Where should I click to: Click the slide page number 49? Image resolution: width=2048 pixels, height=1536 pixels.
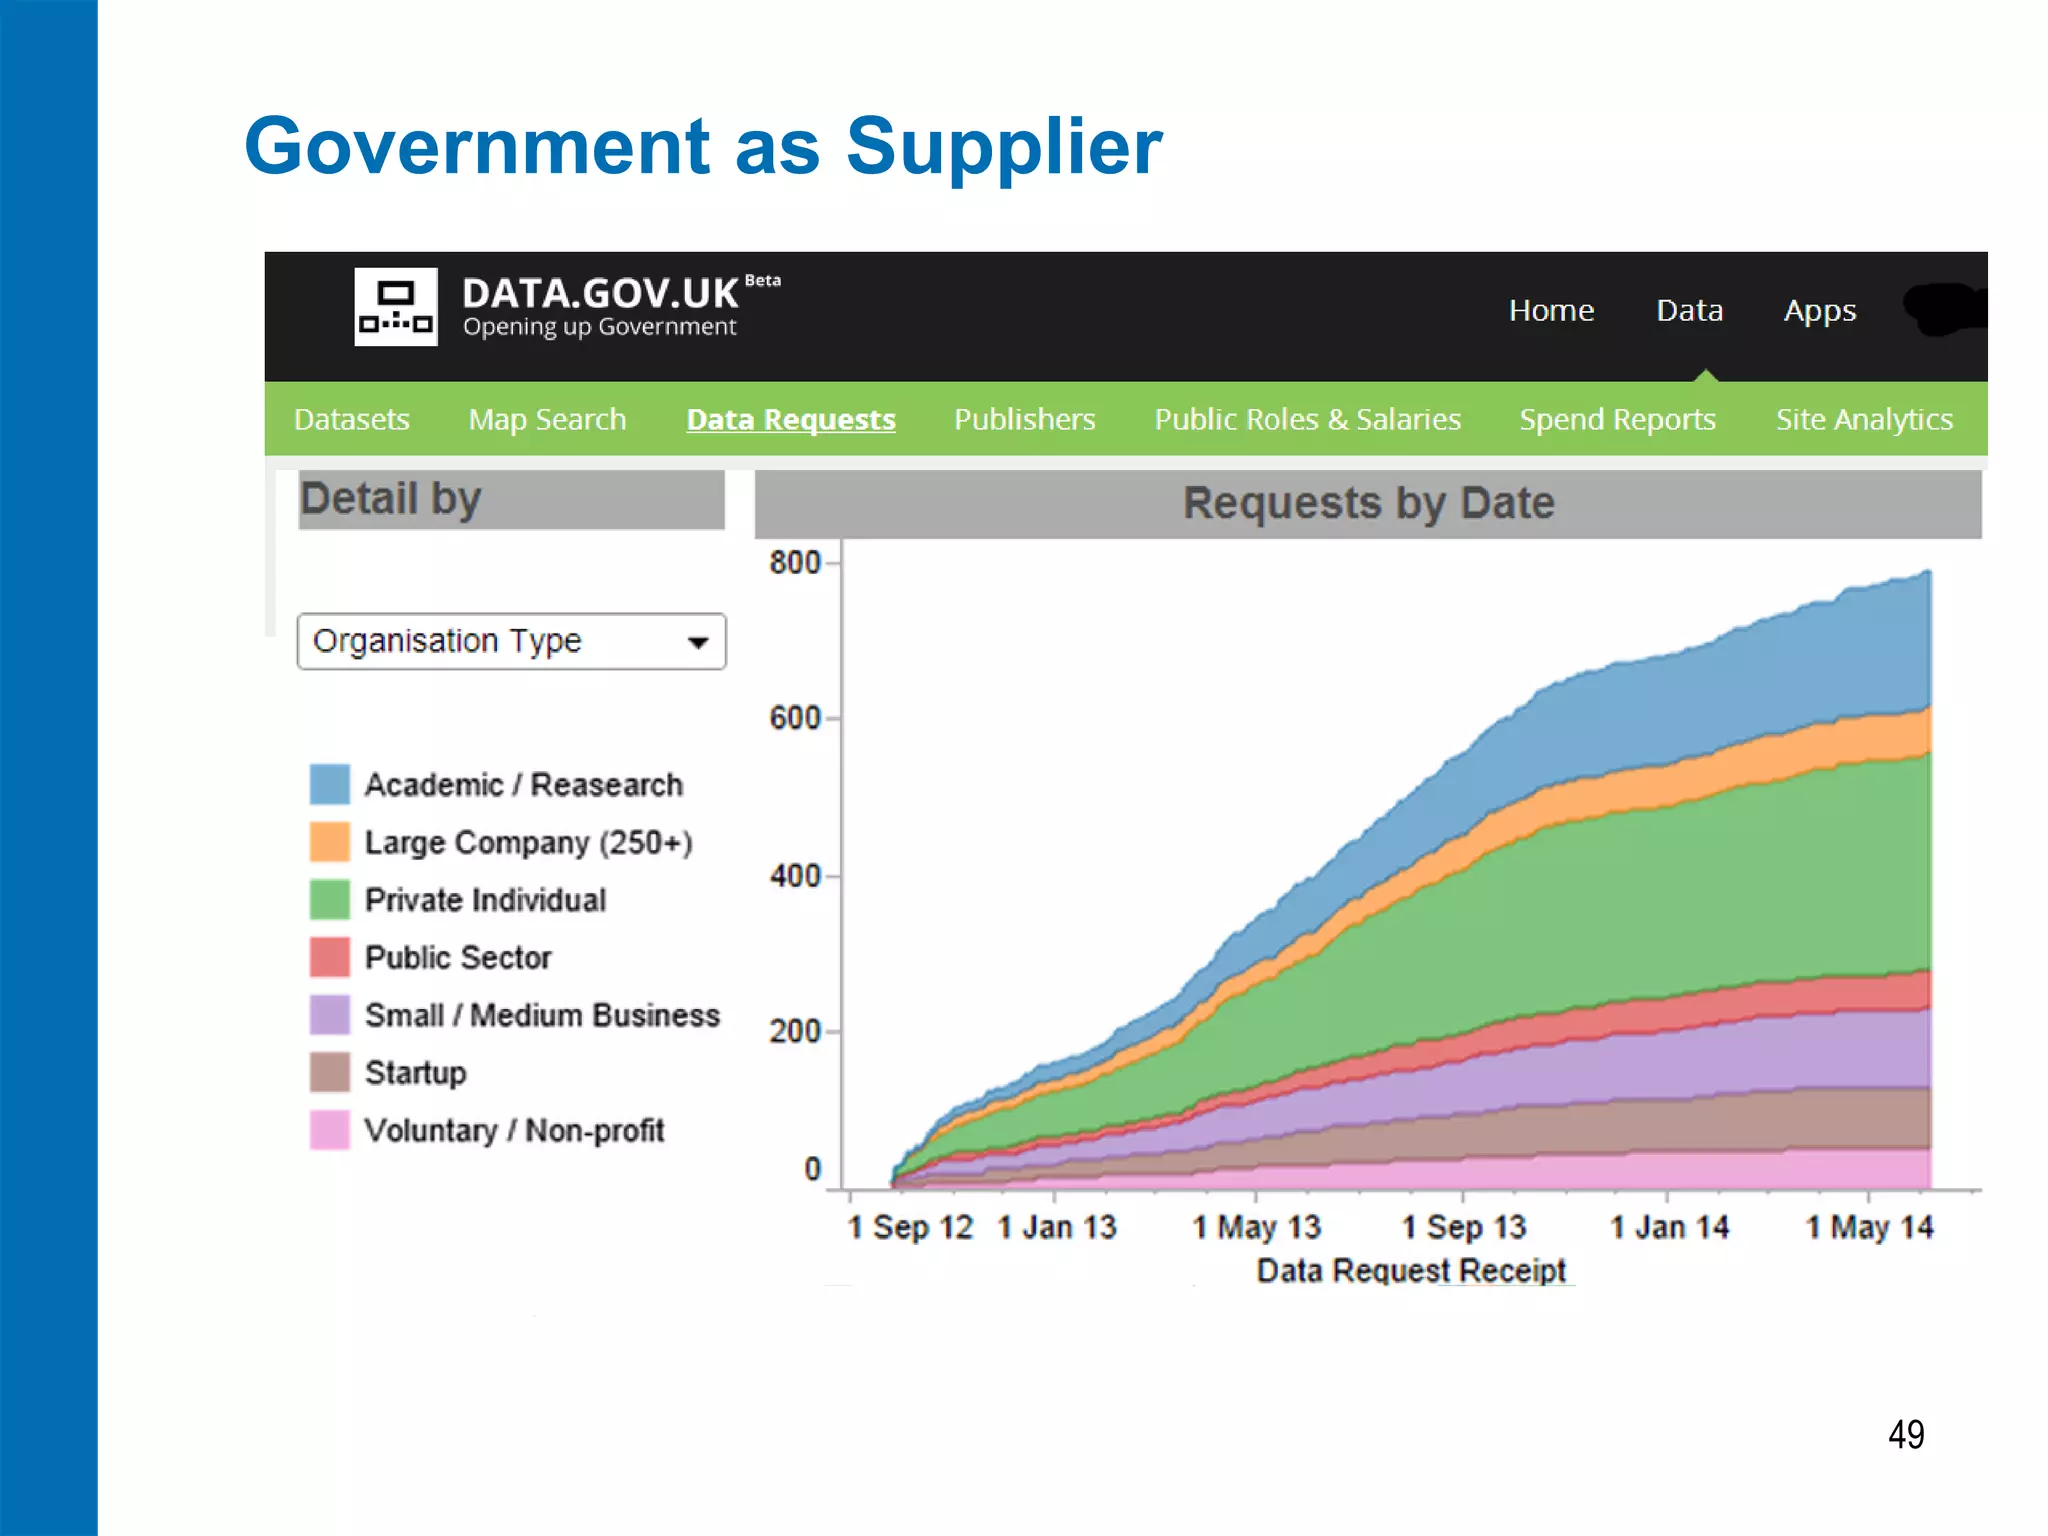[1906, 1434]
